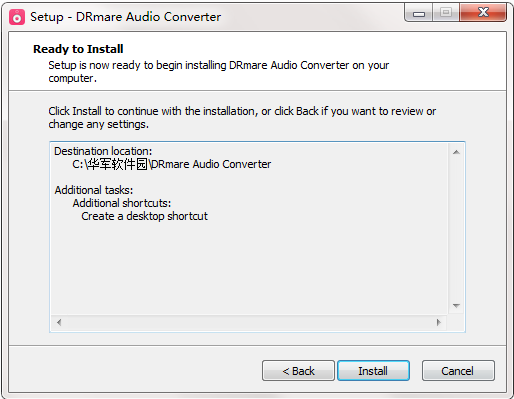The width and height of the screenshot is (514, 399).
Task: Click the "Destination location:" label
Action: [x=103, y=151]
